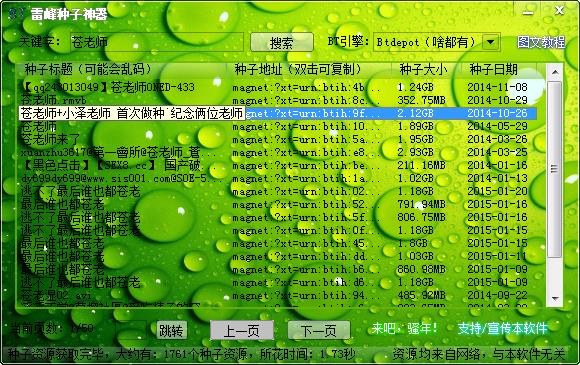
Task: Click the 支持/宣传本软件 link
Action: [502, 328]
